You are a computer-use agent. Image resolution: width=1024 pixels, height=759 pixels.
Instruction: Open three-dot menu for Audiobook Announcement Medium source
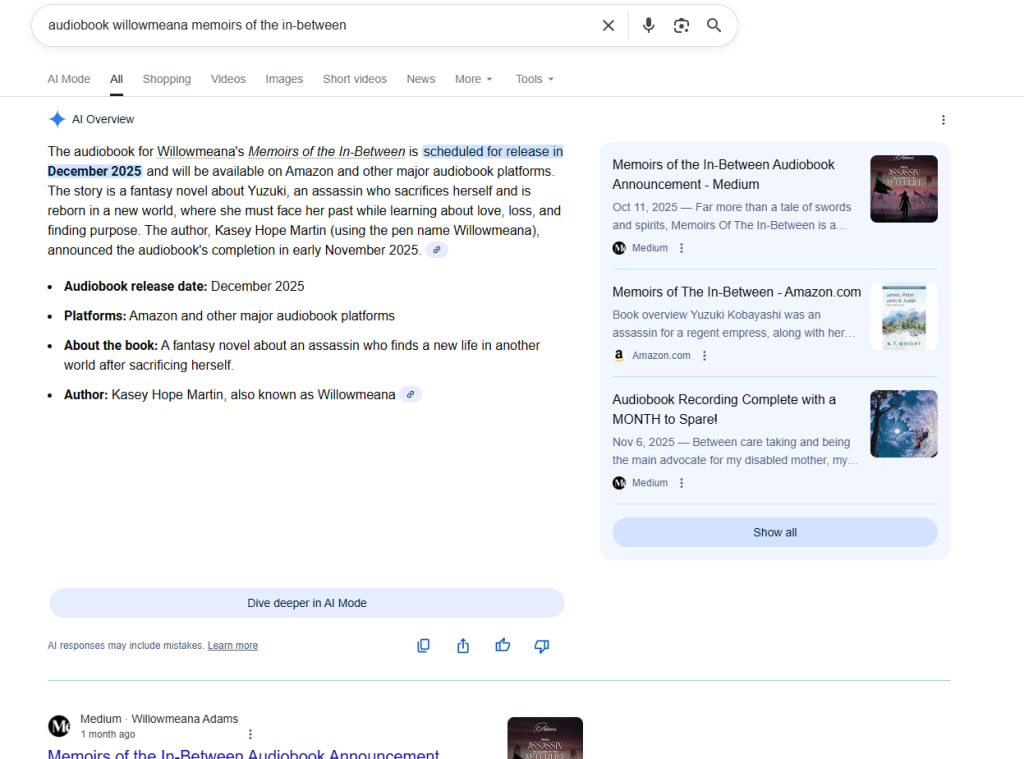click(x=681, y=248)
